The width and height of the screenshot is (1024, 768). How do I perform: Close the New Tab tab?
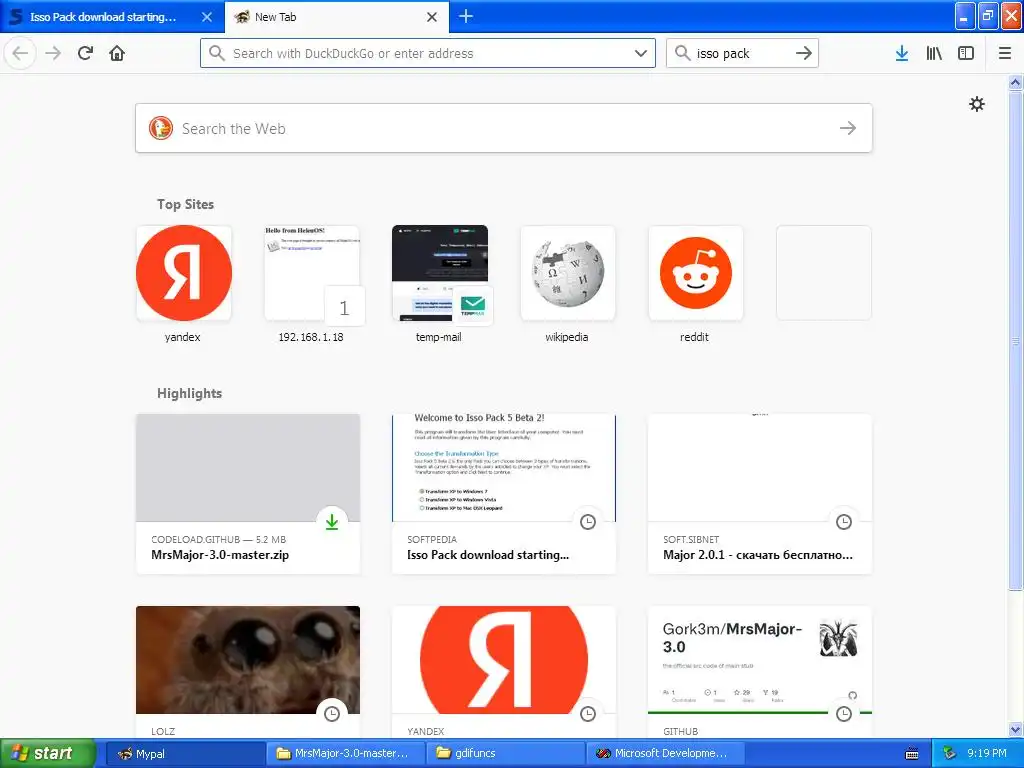pyautogui.click(x=432, y=17)
